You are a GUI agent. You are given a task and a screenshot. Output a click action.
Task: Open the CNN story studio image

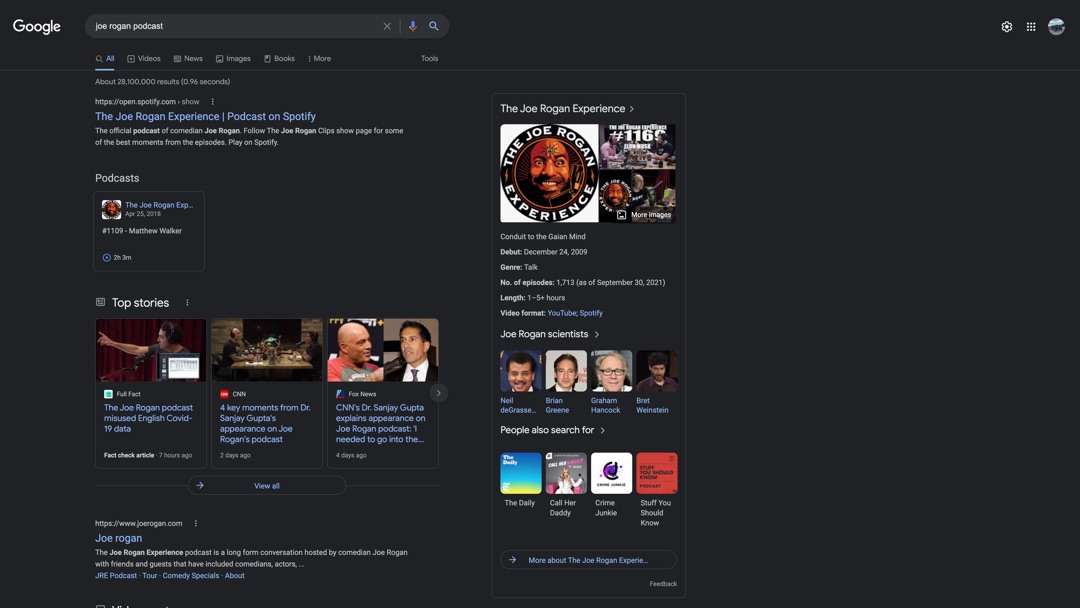267,350
